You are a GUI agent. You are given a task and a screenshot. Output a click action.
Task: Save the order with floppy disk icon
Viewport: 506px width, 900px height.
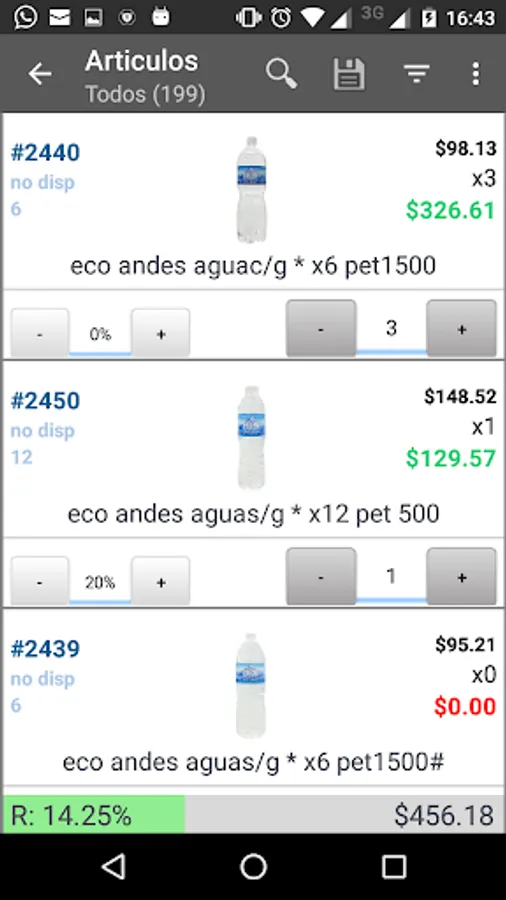coord(349,74)
